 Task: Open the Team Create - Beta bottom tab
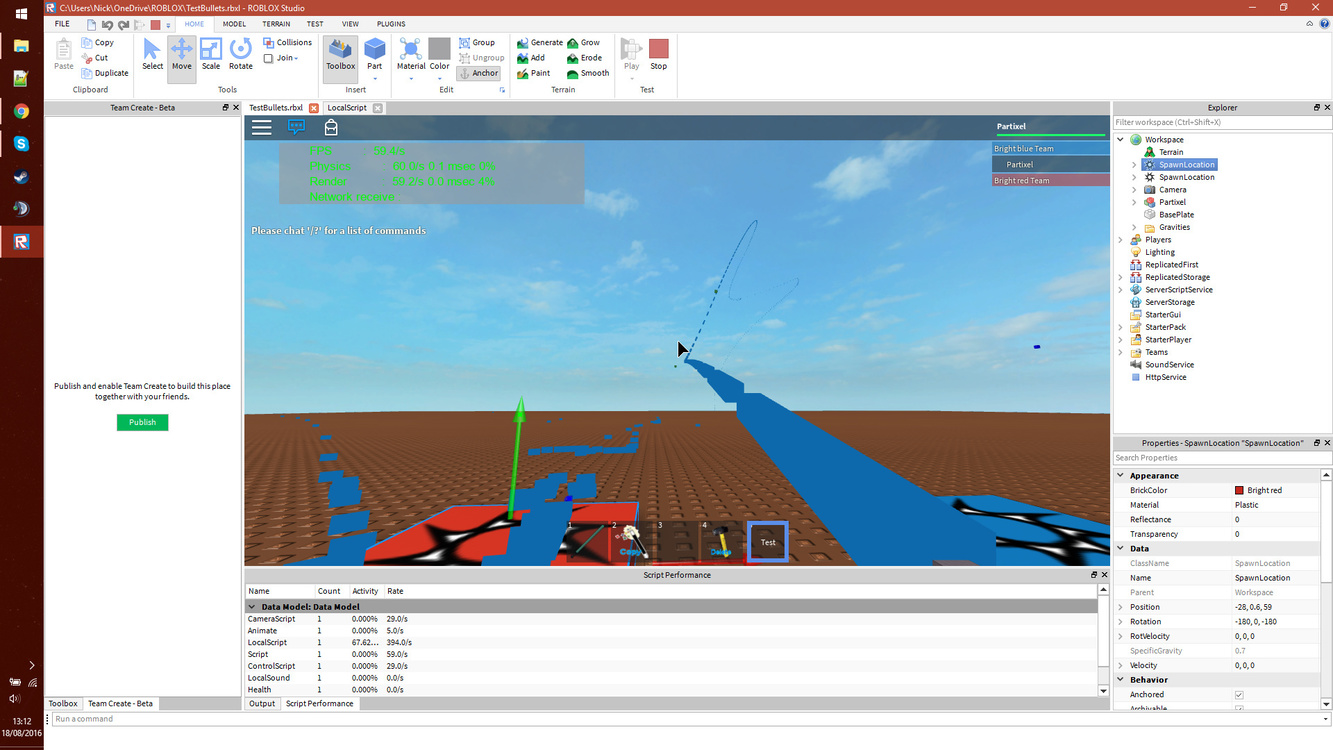click(120, 704)
